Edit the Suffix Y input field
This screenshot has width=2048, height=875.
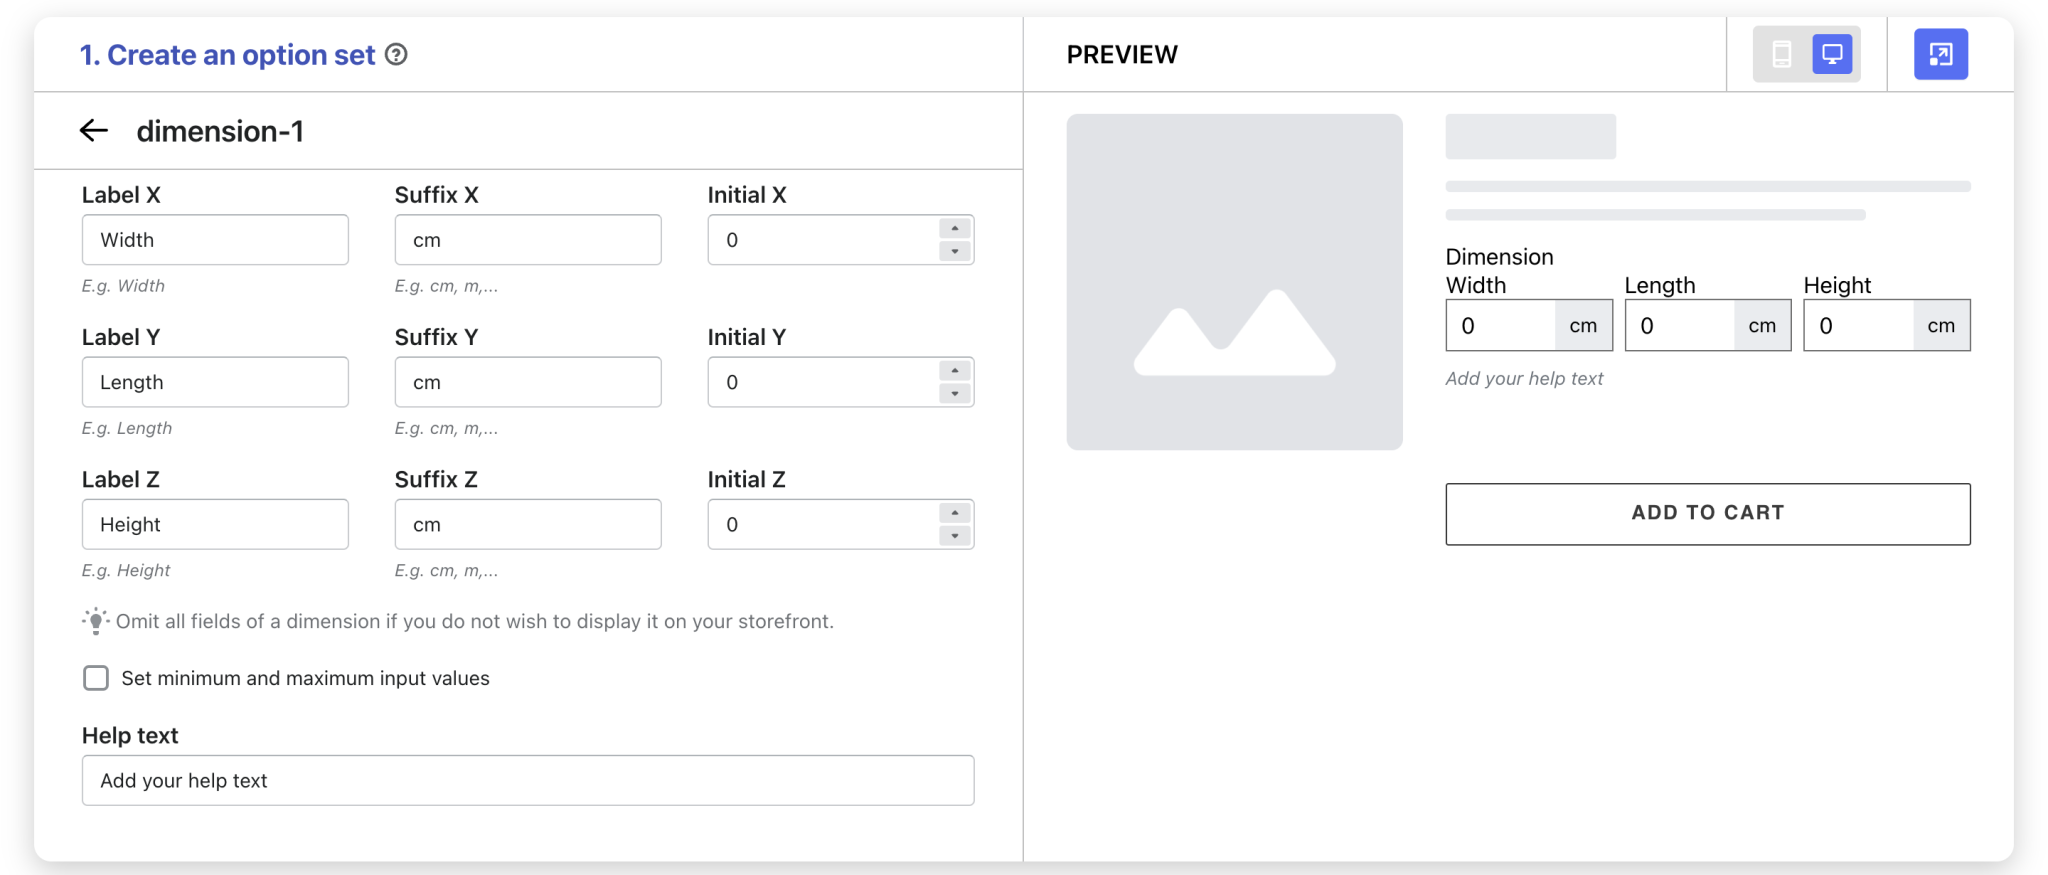point(527,382)
